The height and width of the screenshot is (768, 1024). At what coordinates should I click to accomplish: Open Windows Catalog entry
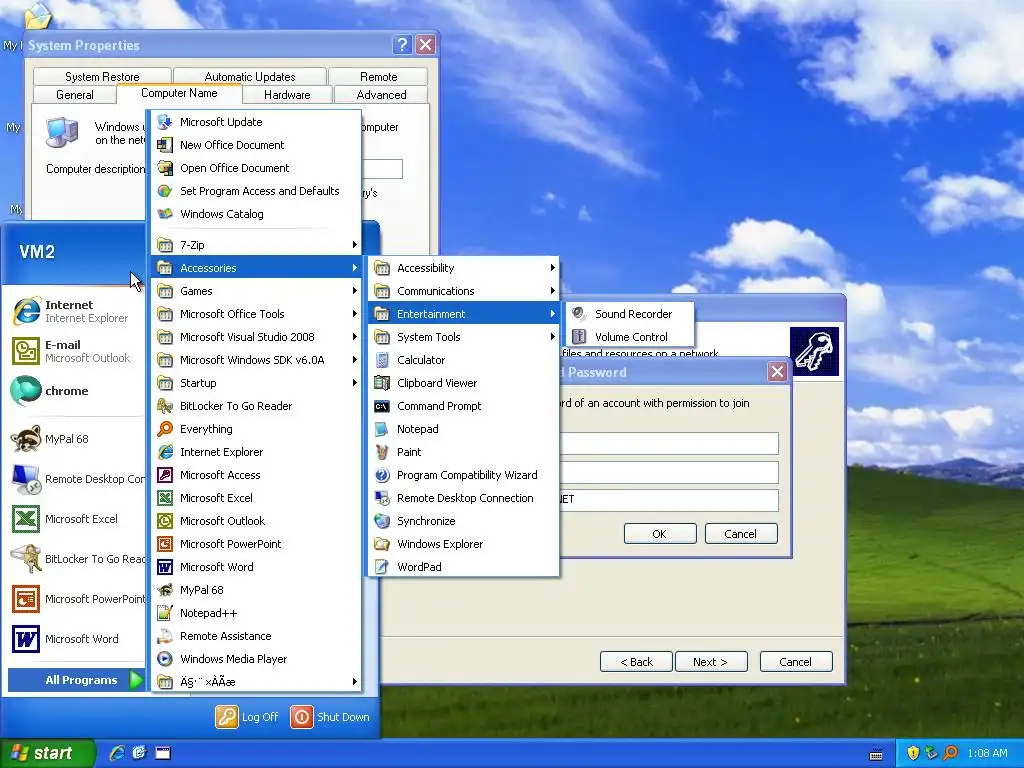(x=256, y=214)
